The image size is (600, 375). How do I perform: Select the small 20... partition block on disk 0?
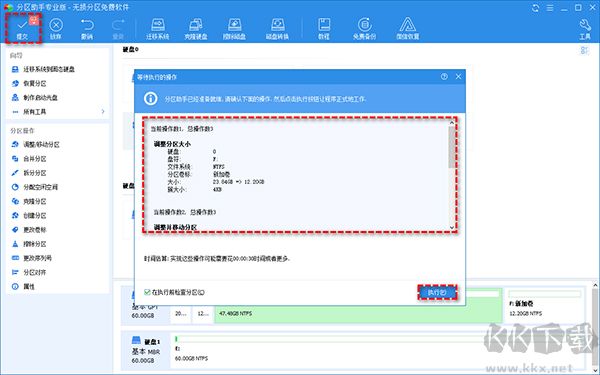click(181, 313)
